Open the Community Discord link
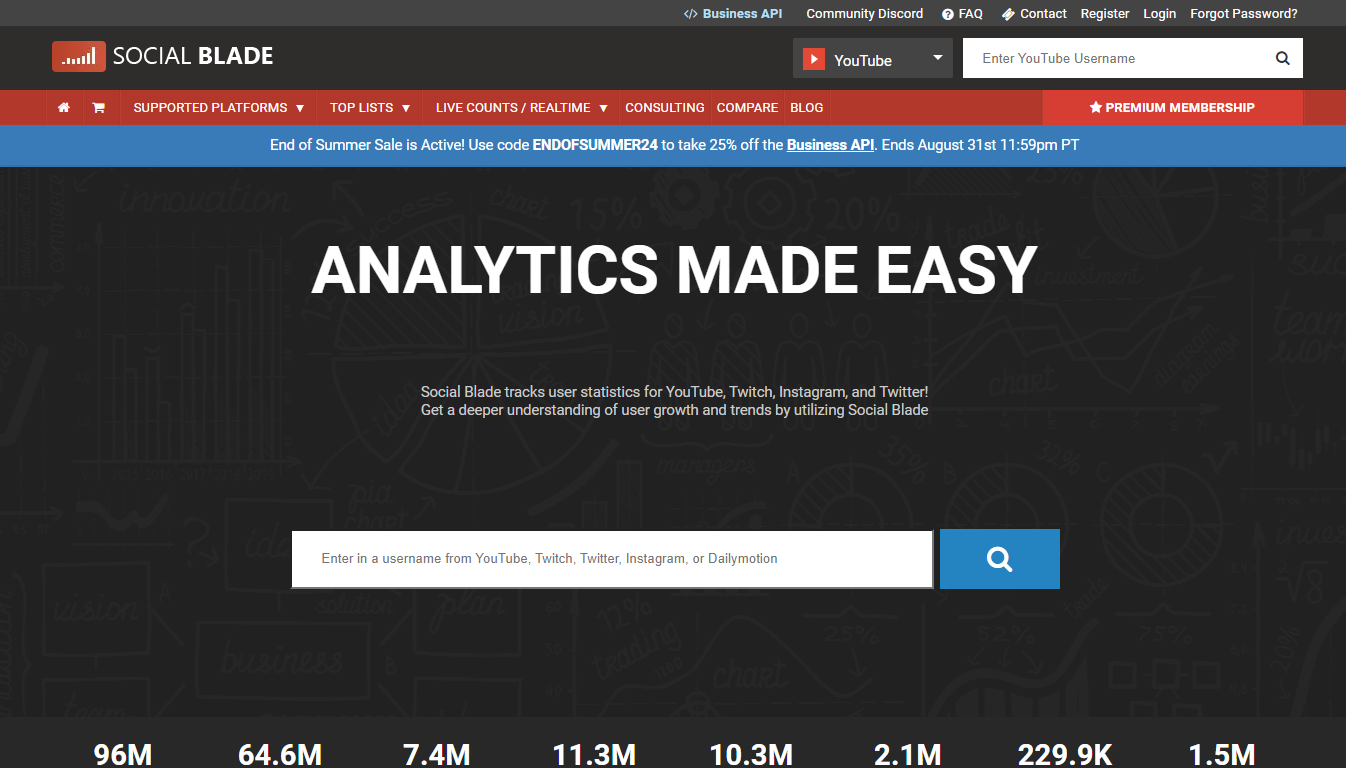1346x768 pixels. (865, 14)
